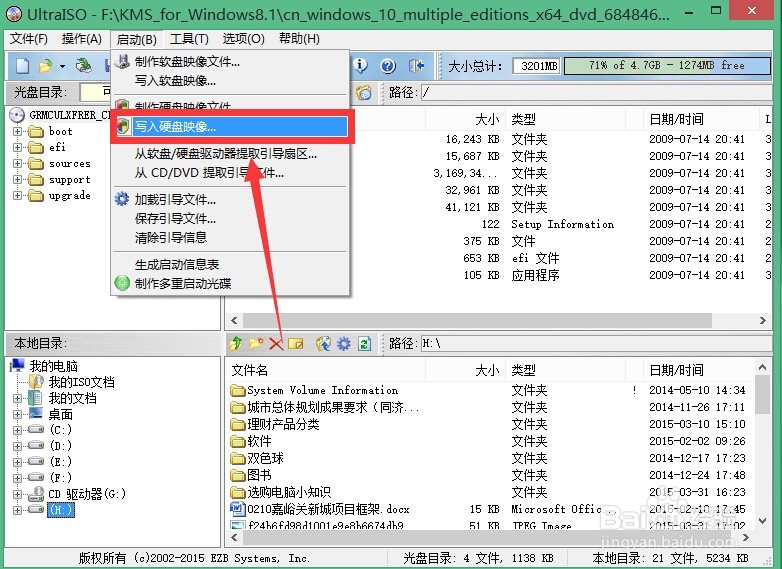The image size is (782, 569).
Task: Click the Open file folder toolbar icon
Action: (46, 66)
